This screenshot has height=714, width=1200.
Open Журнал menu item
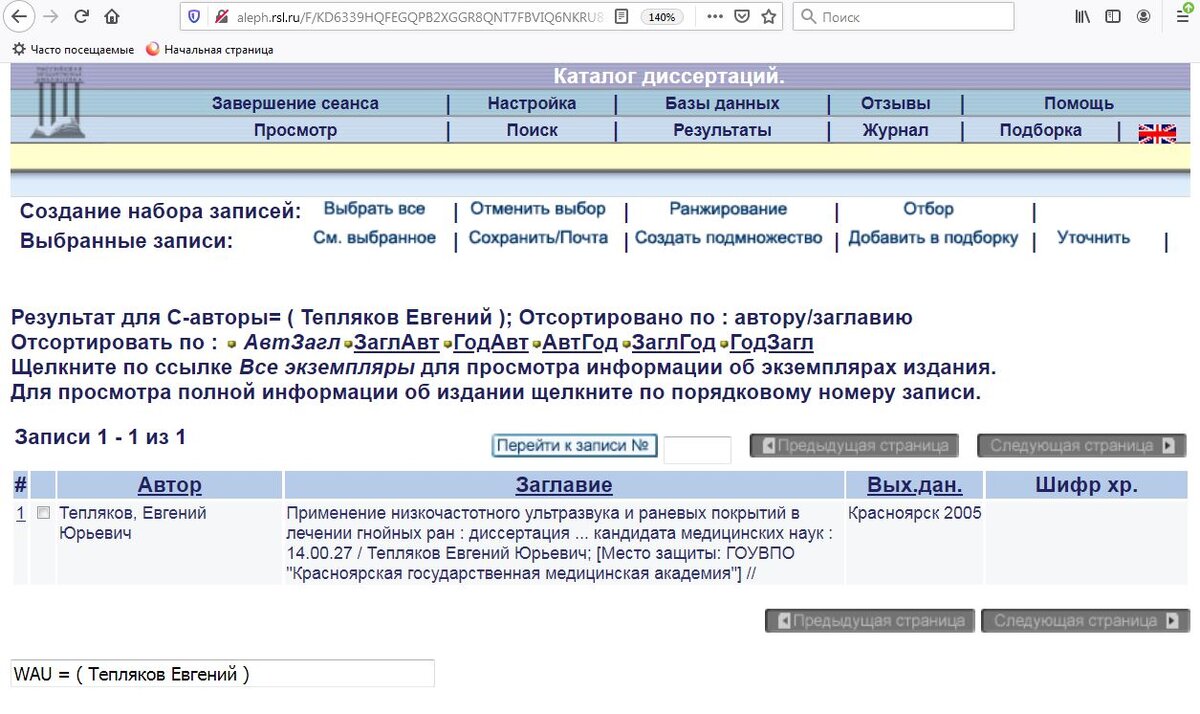pos(896,130)
